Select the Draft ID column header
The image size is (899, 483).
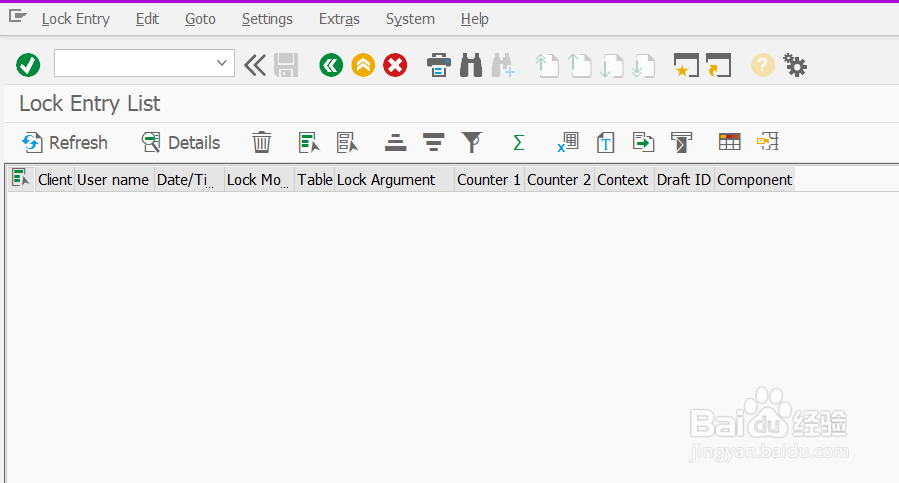tap(684, 180)
